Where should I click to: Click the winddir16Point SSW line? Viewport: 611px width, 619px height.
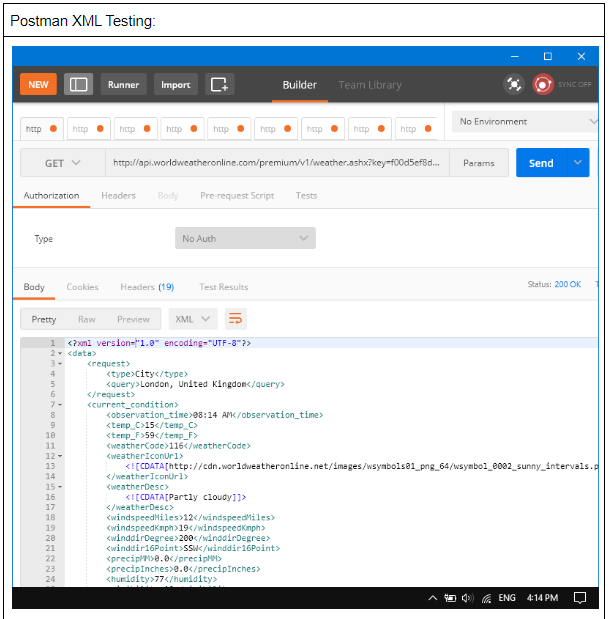(193, 548)
